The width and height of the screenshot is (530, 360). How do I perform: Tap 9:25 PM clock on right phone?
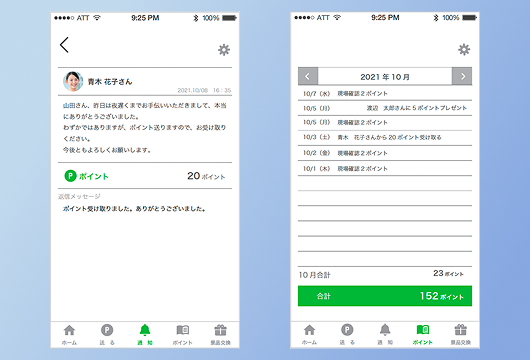tap(385, 18)
